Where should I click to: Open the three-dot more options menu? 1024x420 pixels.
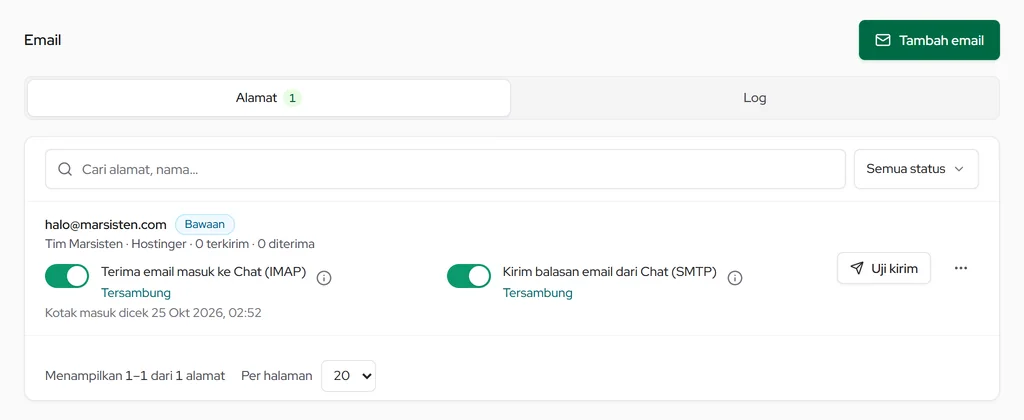[961, 268]
